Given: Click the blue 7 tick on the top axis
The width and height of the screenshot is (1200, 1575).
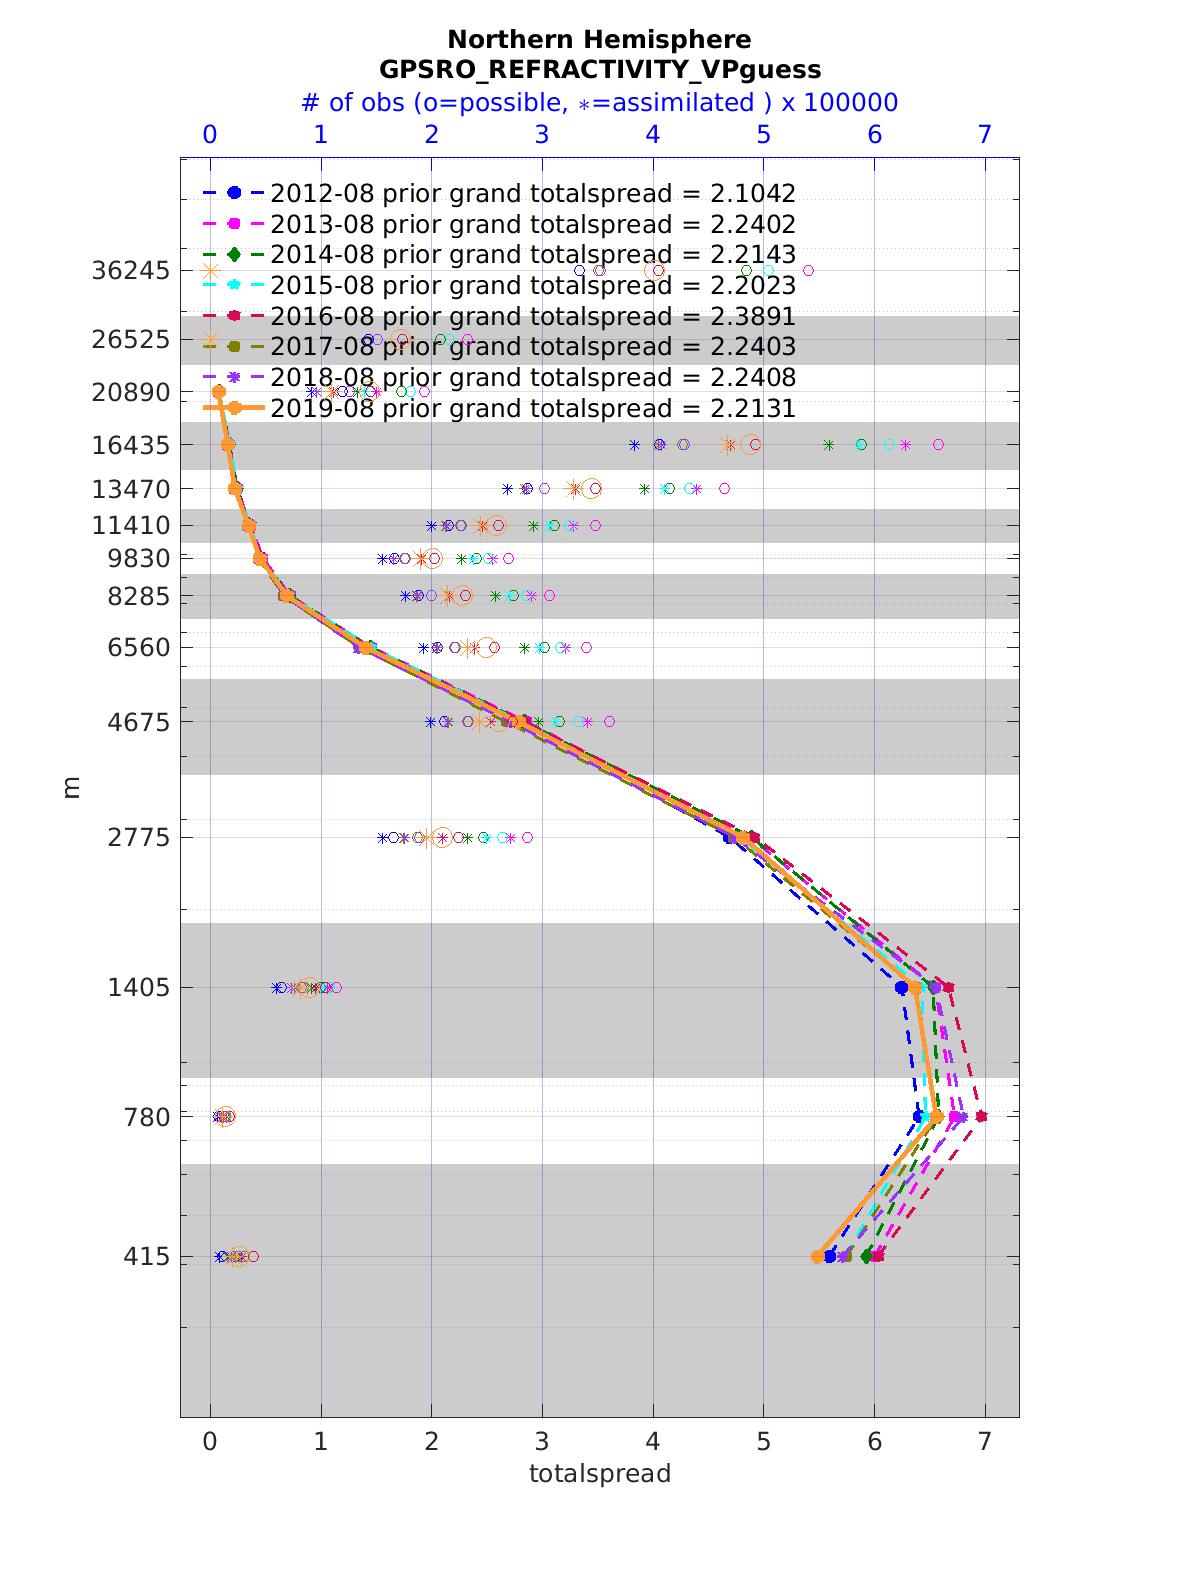Looking at the screenshot, I should [x=985, y=135].
